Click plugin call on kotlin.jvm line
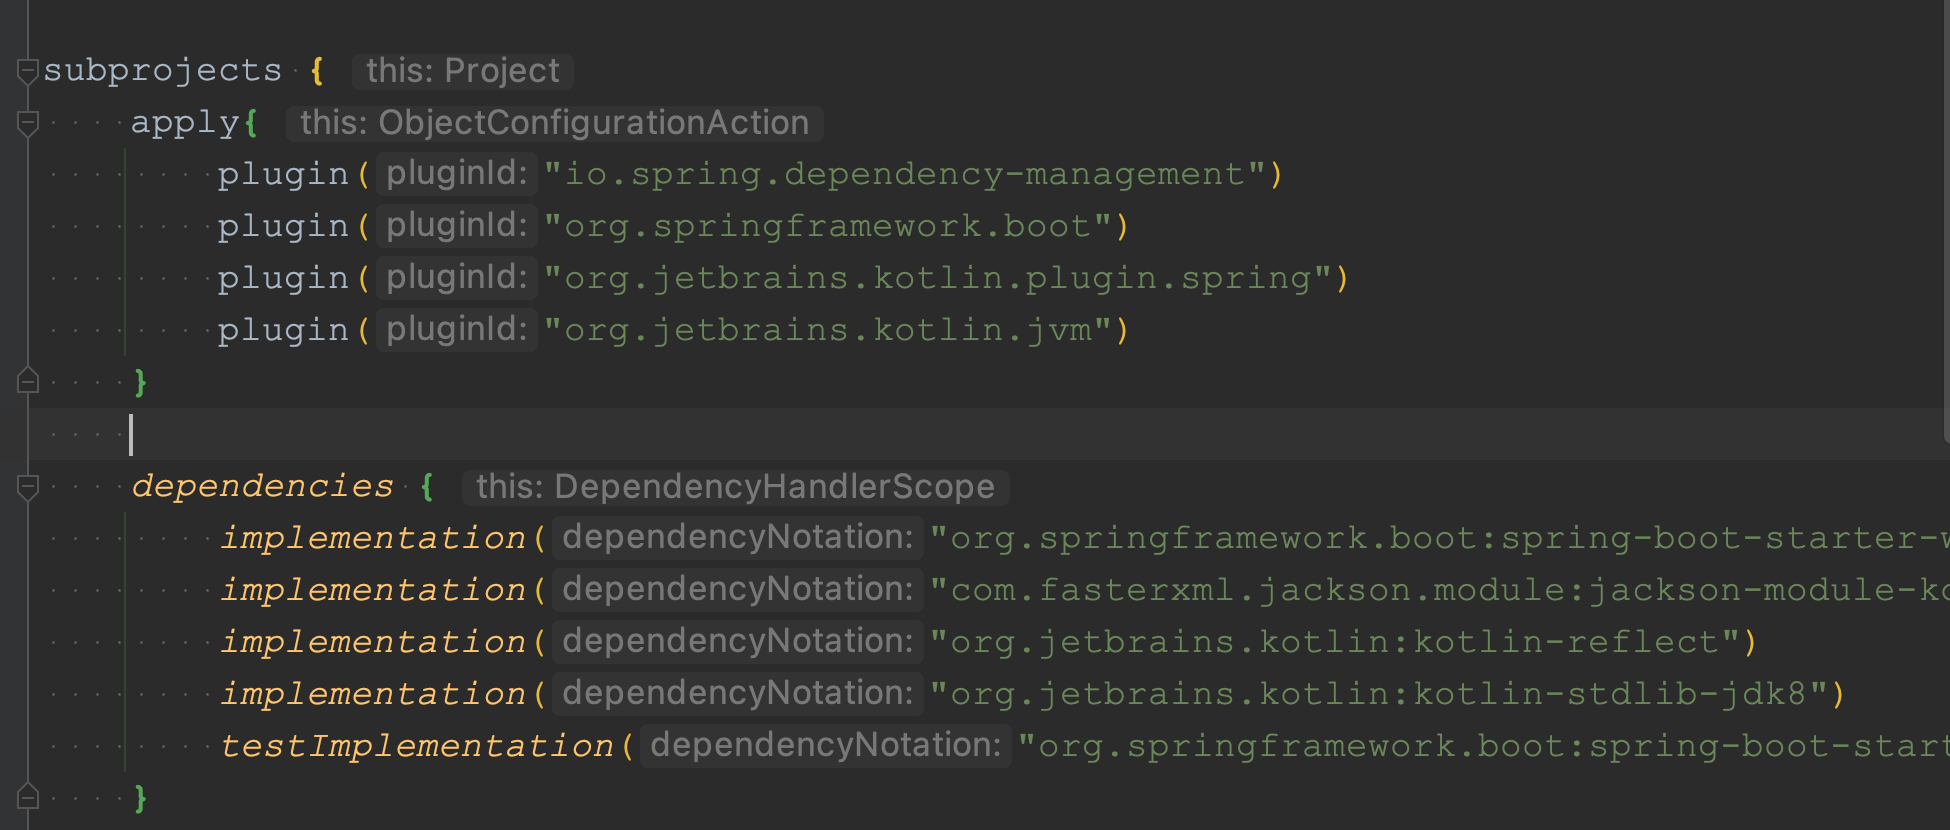Screen dimensions: 1950x830 coord(283,331)
